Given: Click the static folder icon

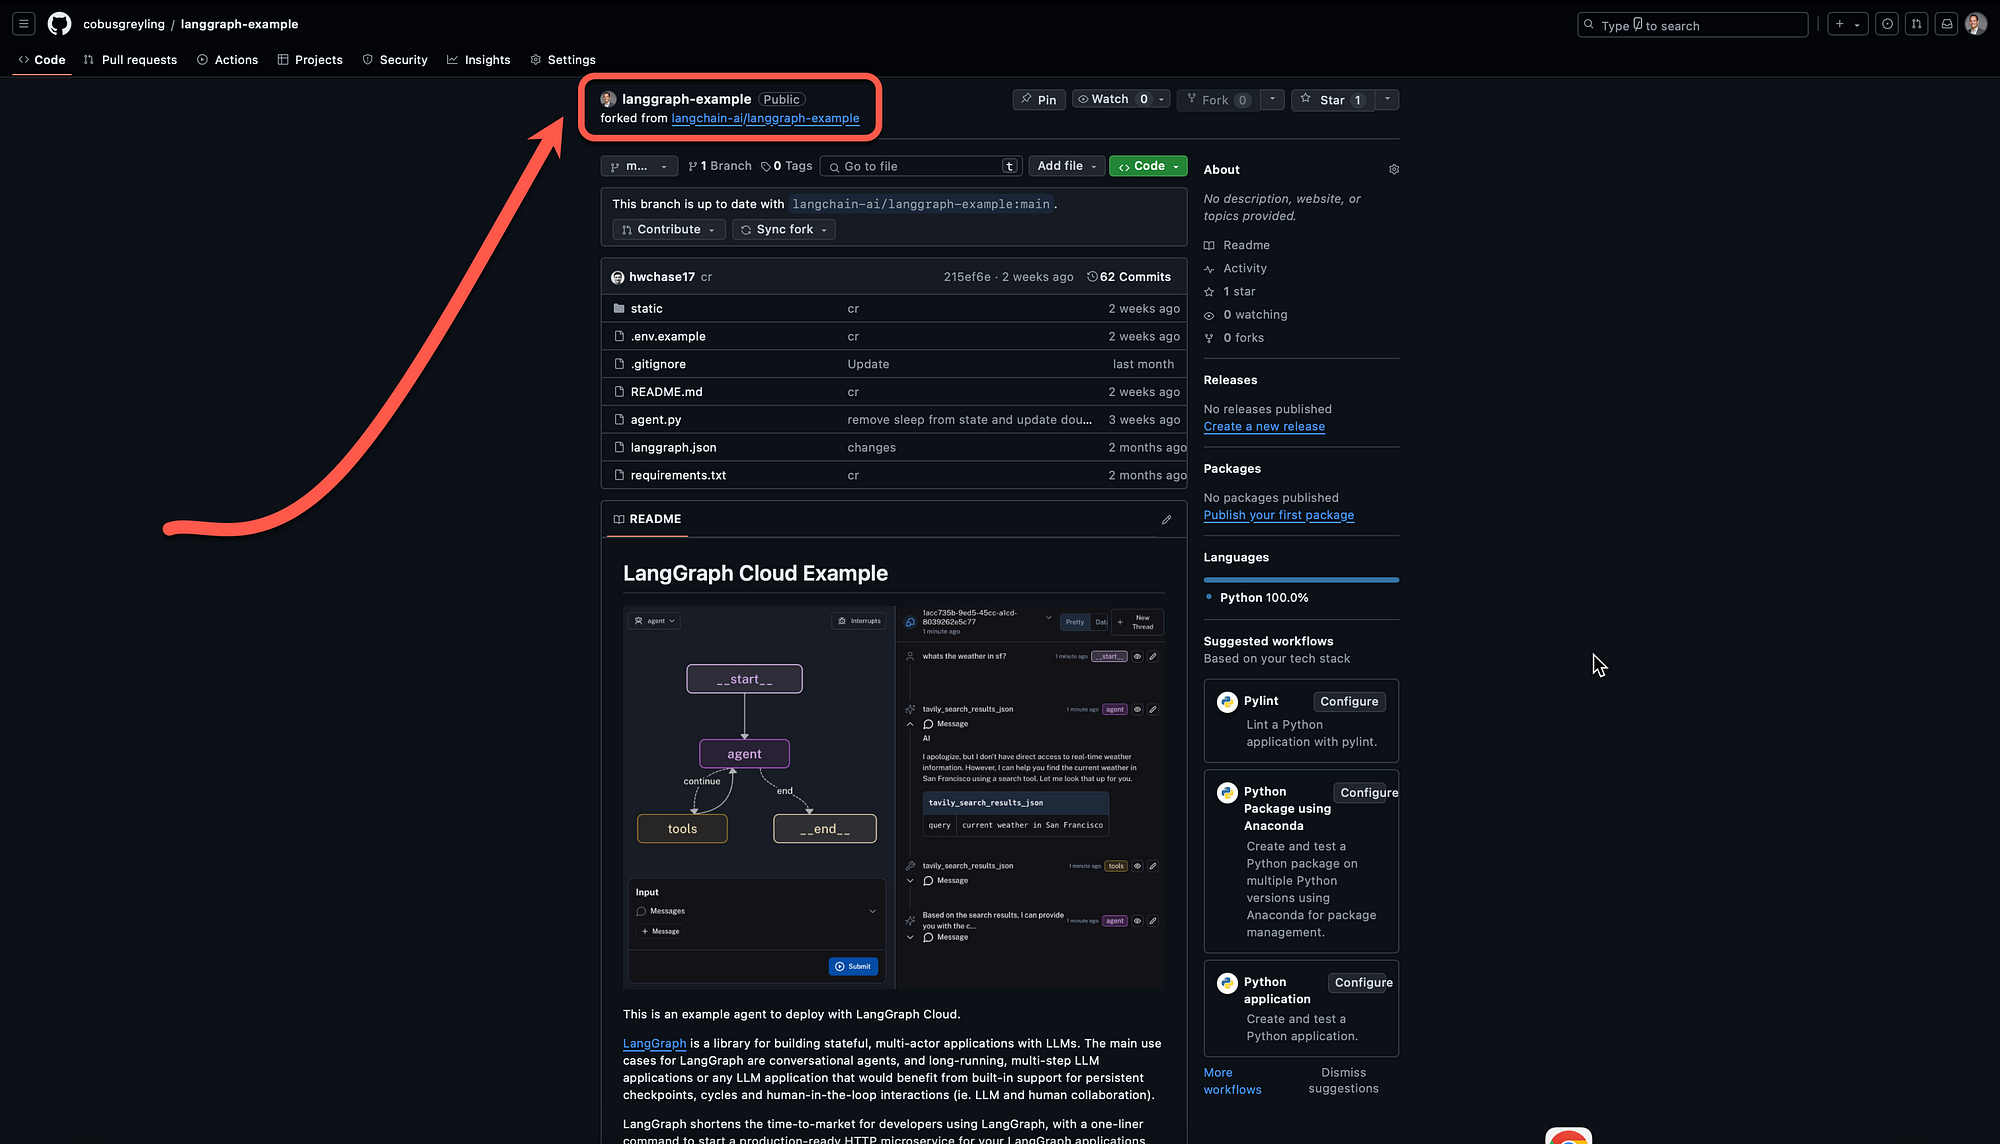Looking at the screenshot, I should (x=620, y=308).
